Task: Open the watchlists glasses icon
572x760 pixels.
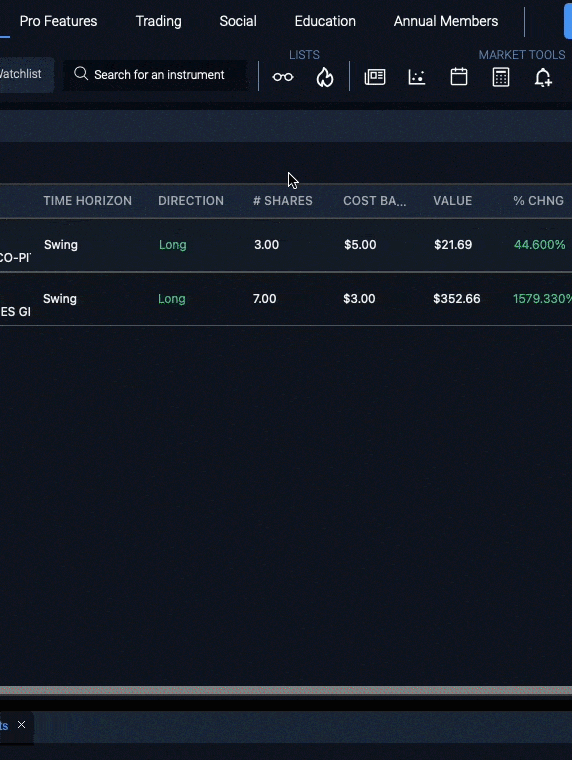Action: [283, 77]
